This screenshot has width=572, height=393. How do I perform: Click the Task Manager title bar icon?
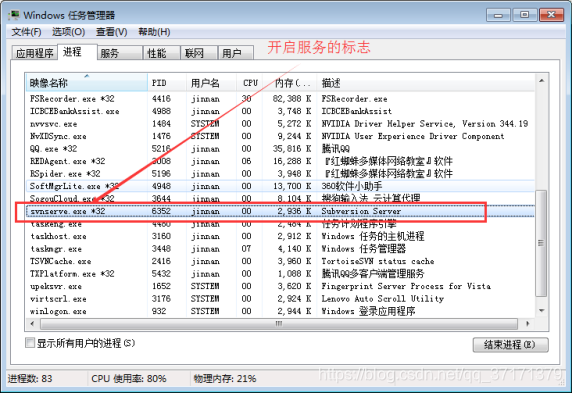(x=14, y=15)
